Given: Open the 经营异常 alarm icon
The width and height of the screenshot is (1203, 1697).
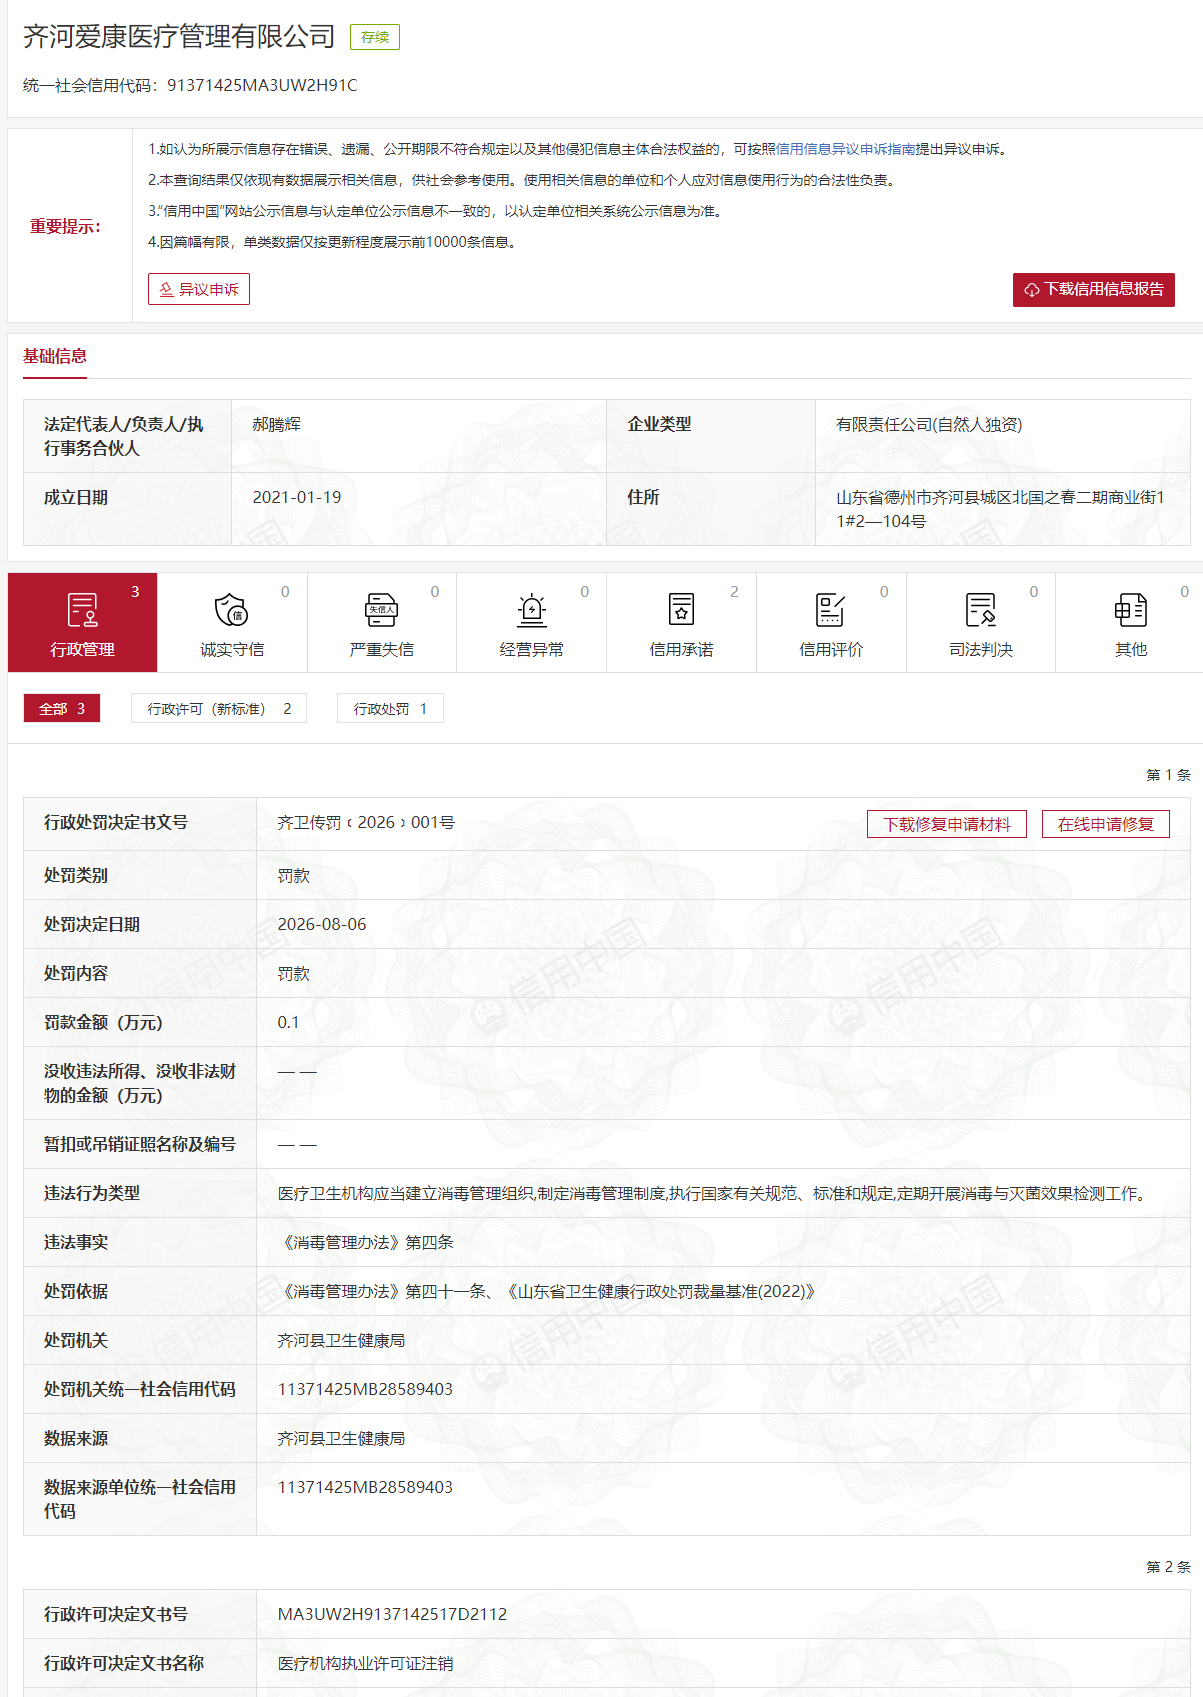Looking at the screenshot, I should coord(532,609).
